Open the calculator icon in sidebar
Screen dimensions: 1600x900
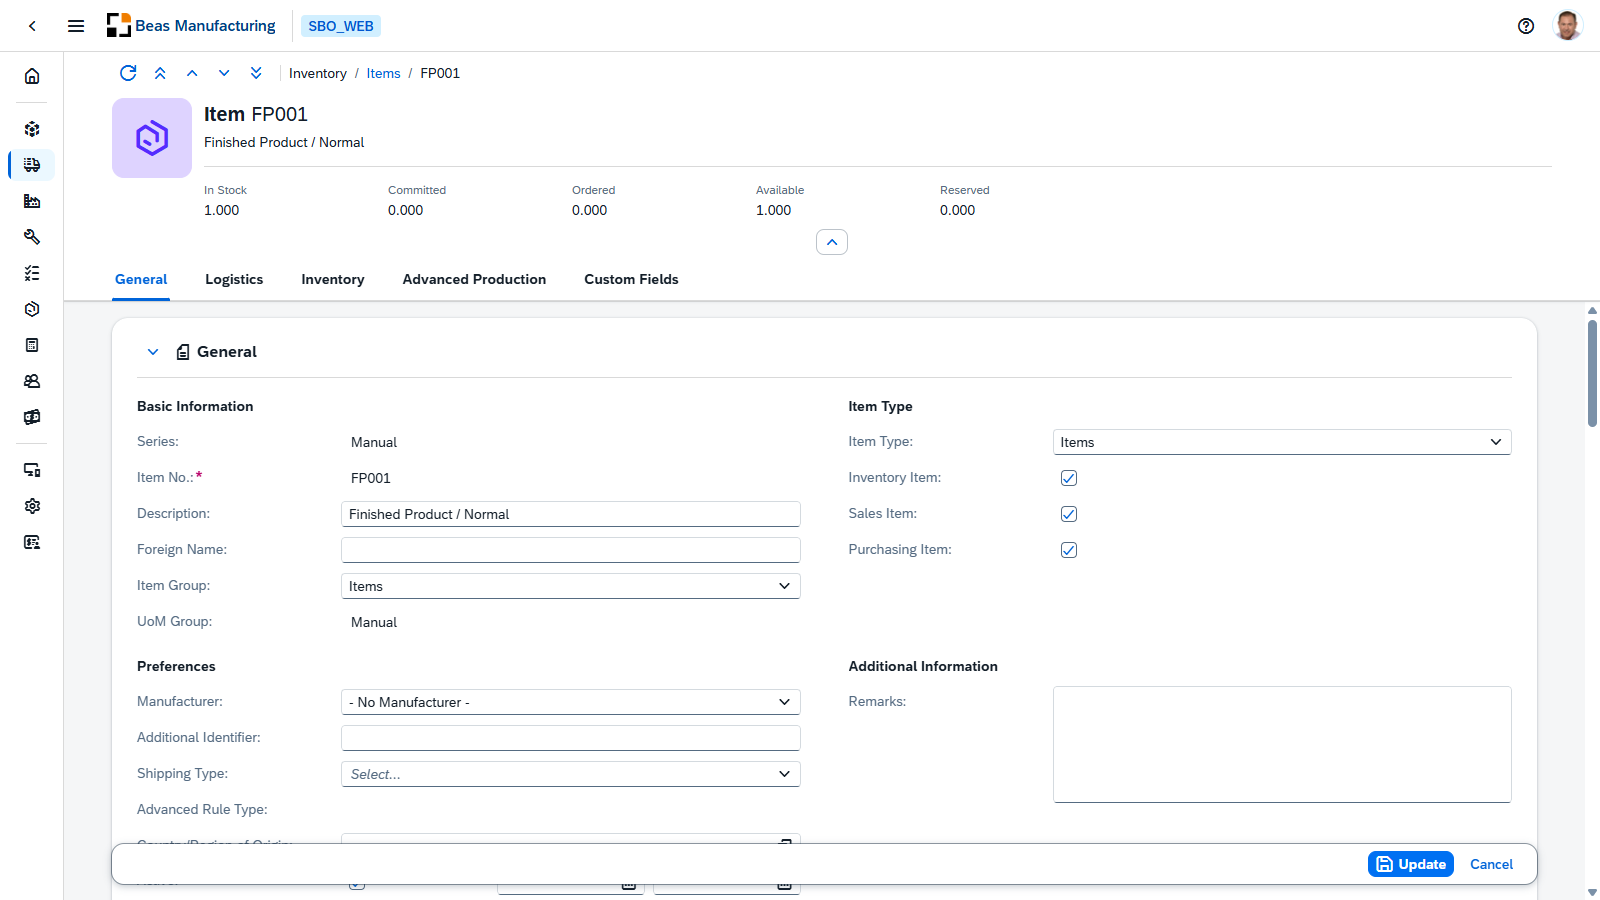(x=32, y=345)
